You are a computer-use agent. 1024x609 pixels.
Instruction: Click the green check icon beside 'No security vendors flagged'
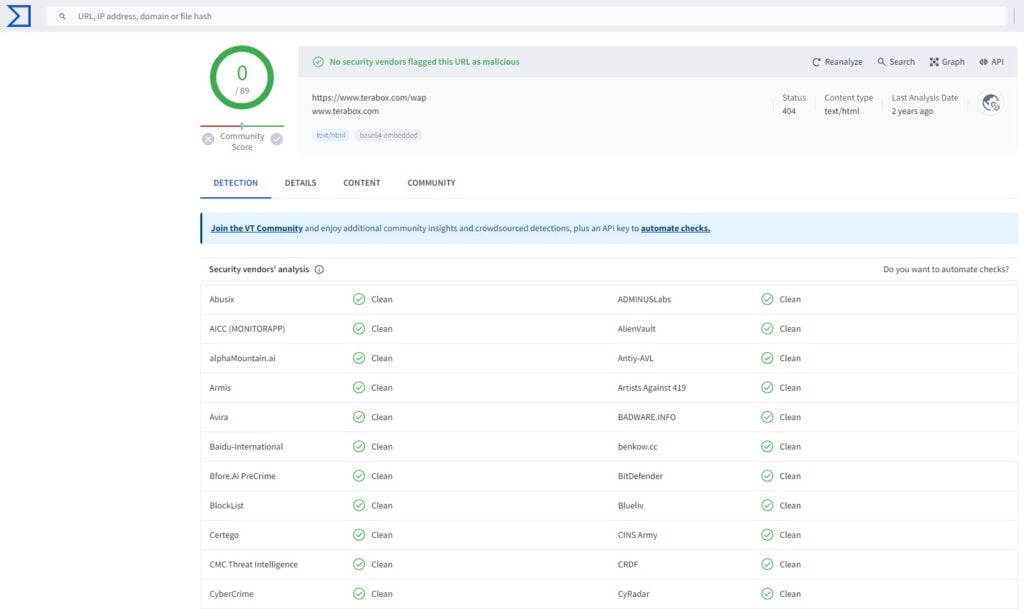(318, 62)
